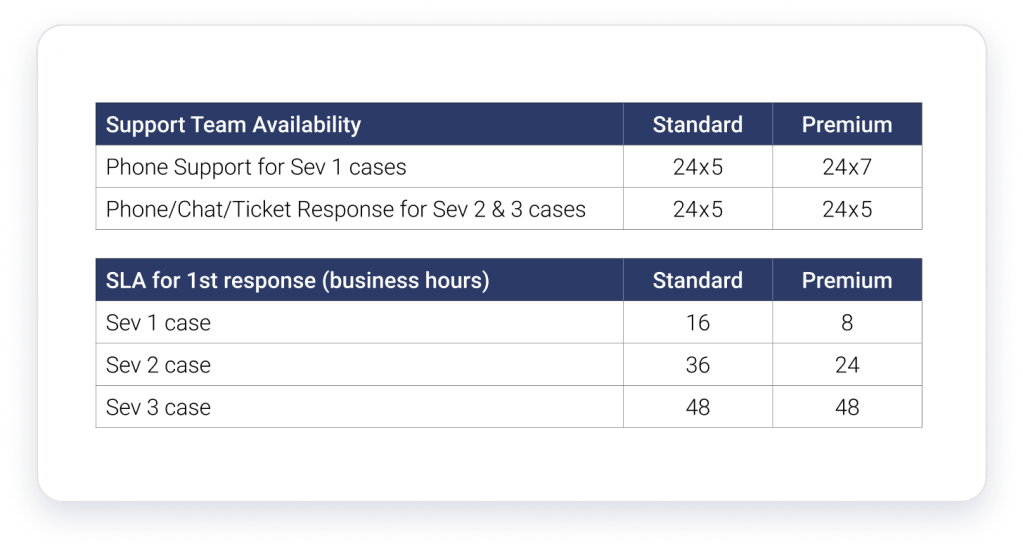Click the 24 value for Sev 2 Premium
1023x551 pixels.
coord(847,365)
